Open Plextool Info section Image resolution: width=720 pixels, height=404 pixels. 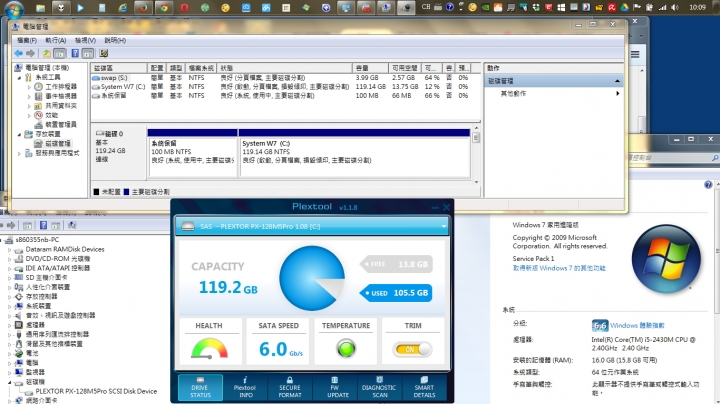click(245, 388)
